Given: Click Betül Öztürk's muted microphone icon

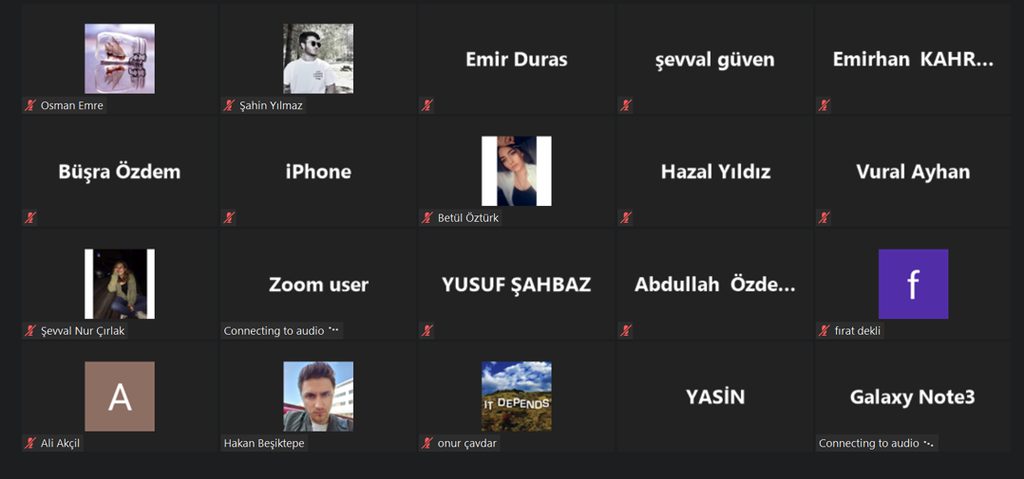Looking at the screenshot, I should point(427,218).
